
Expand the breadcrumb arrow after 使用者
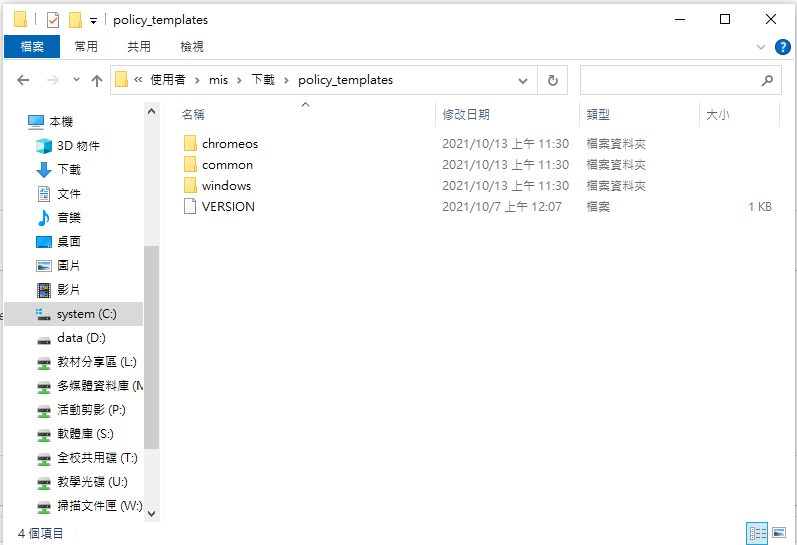coord(197,80)
